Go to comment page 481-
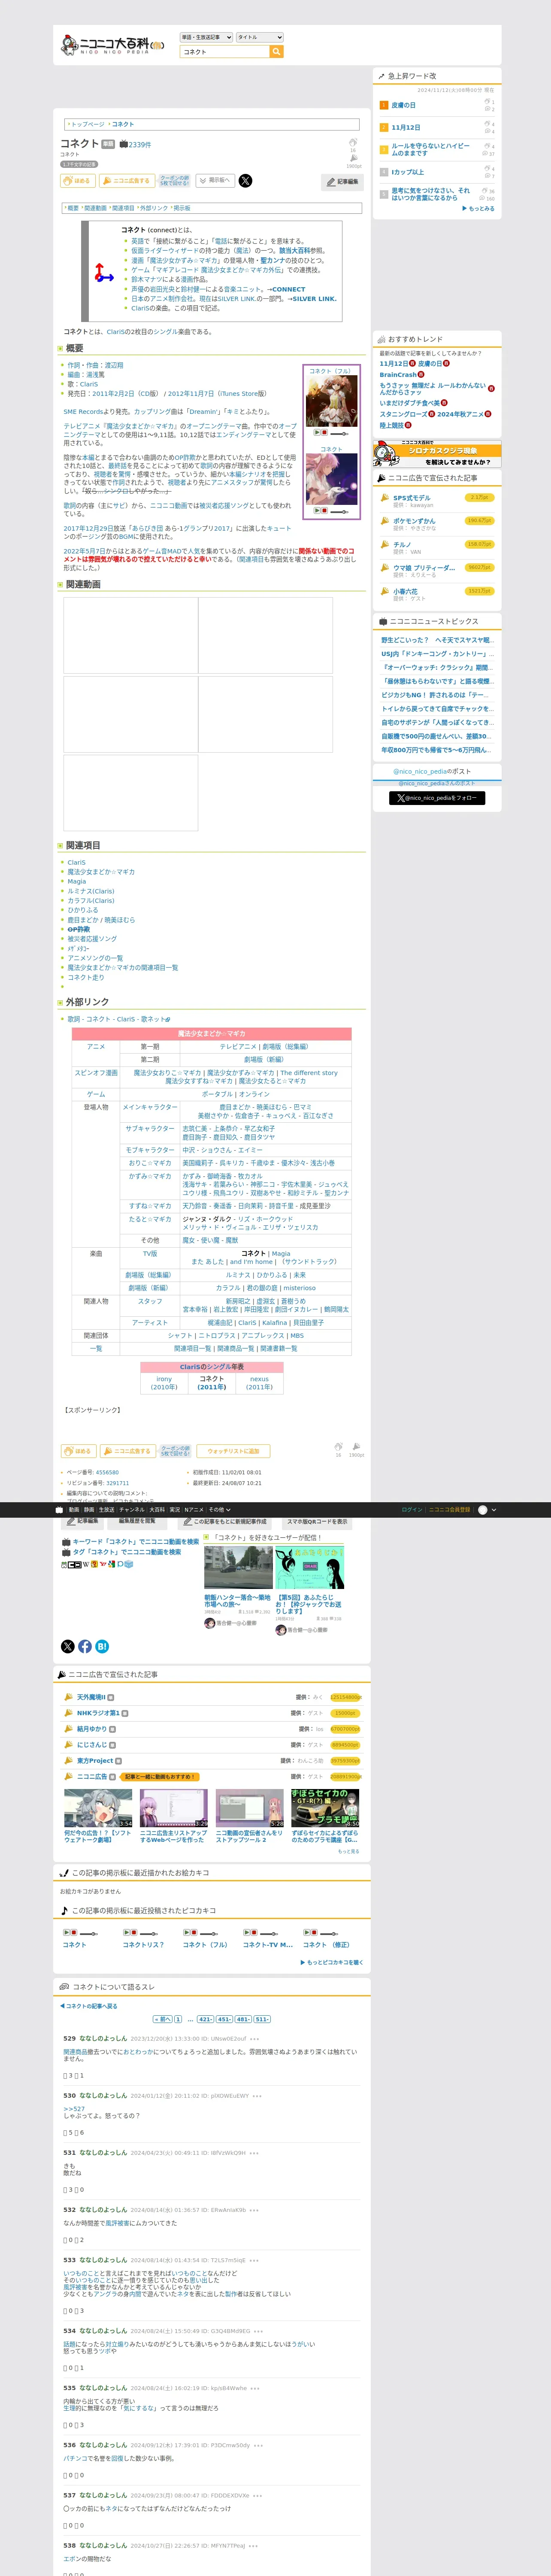551x2576 pixels. (243, 2019)
